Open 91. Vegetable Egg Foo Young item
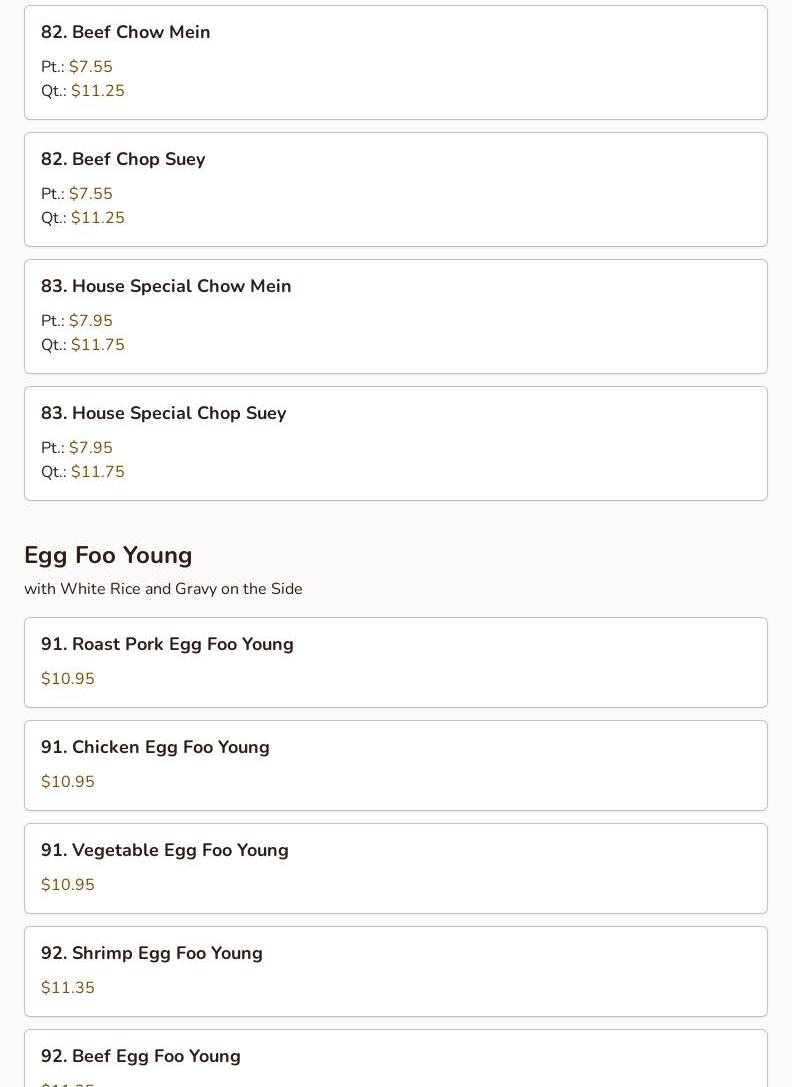The width and height of the screenshot is (792, 1087). click(x=165, y=850)
